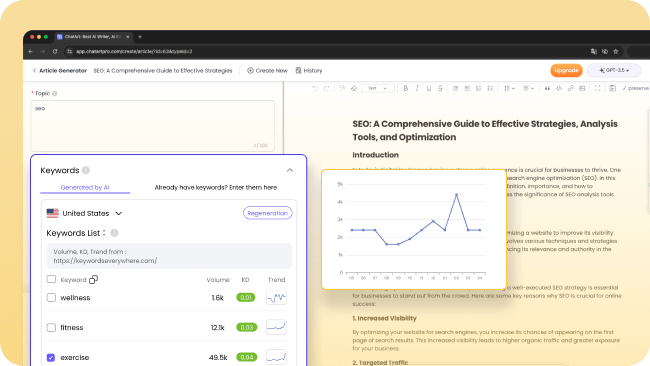Show info tooltip next to Keywords heading
This screenshot has width=650, height=366.
coord(86,170)
